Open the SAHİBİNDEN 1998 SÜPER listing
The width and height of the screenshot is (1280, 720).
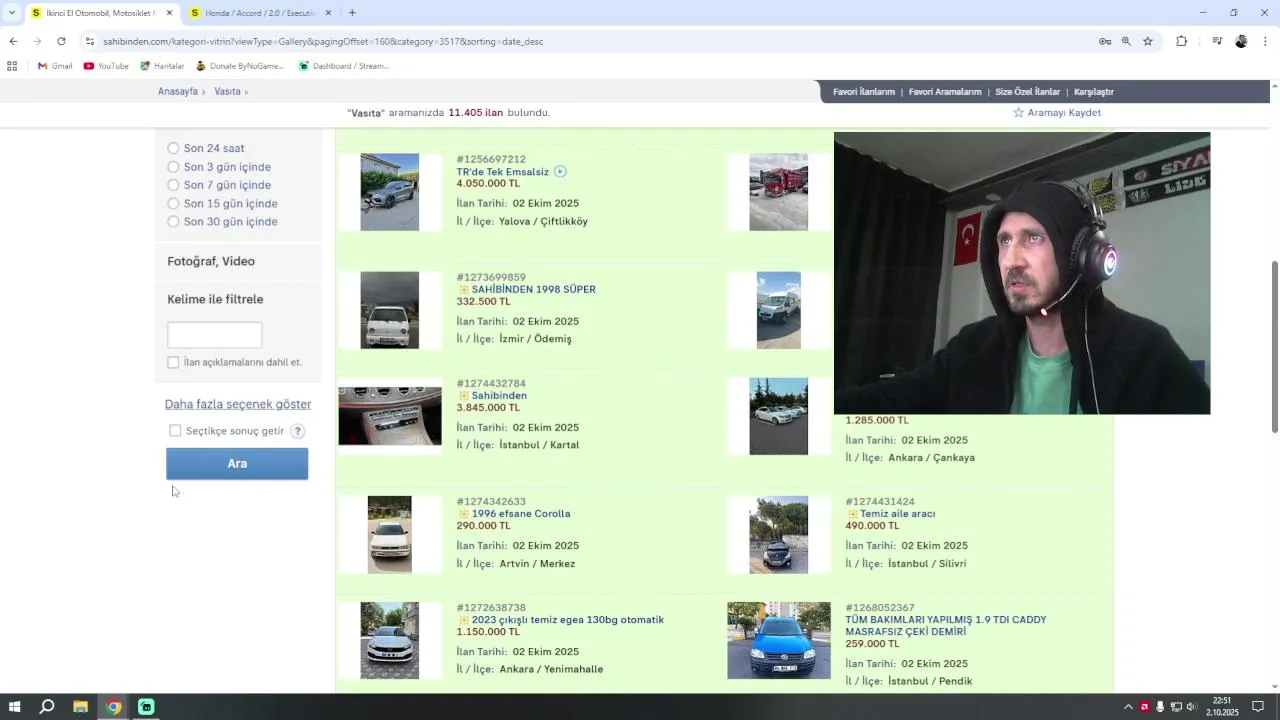(x=534, y=290)
